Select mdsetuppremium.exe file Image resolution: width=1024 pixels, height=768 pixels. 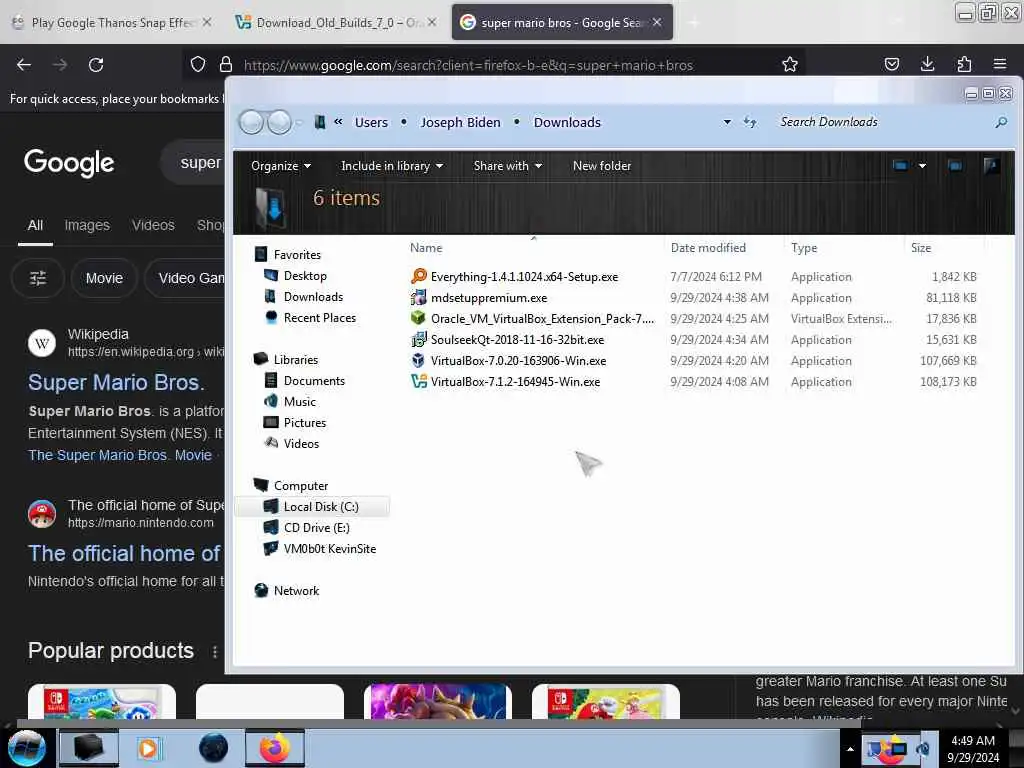488,298
